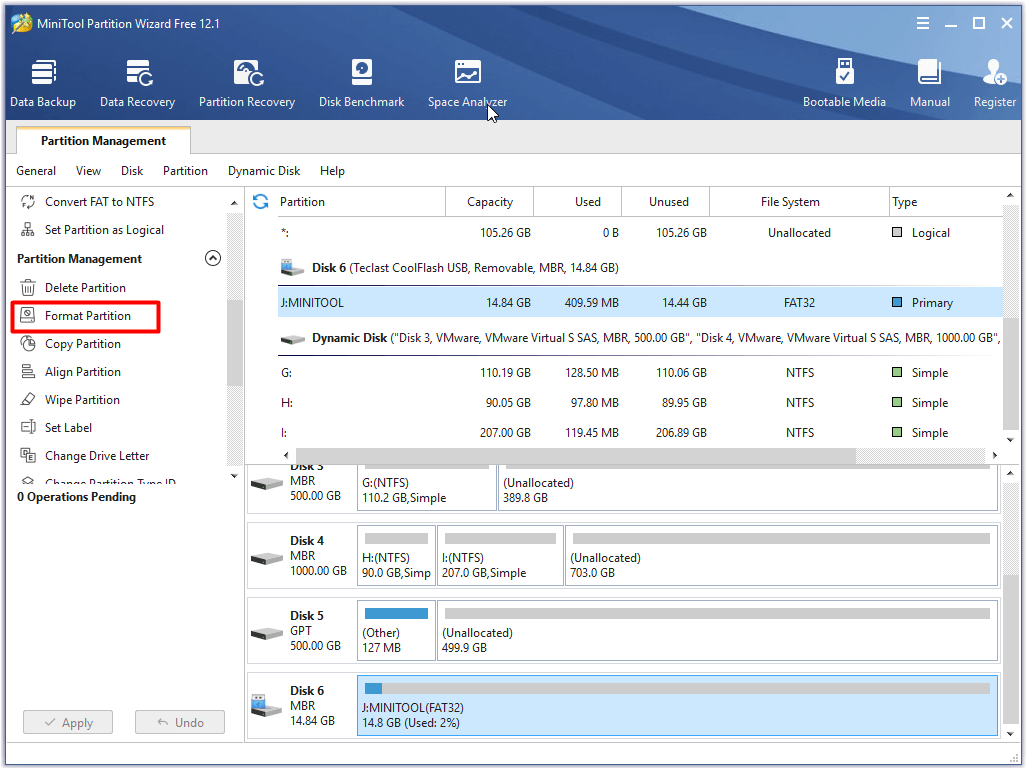Open Partition Recovery wizard
The image size is (1027, 768).
pos(247,84)
